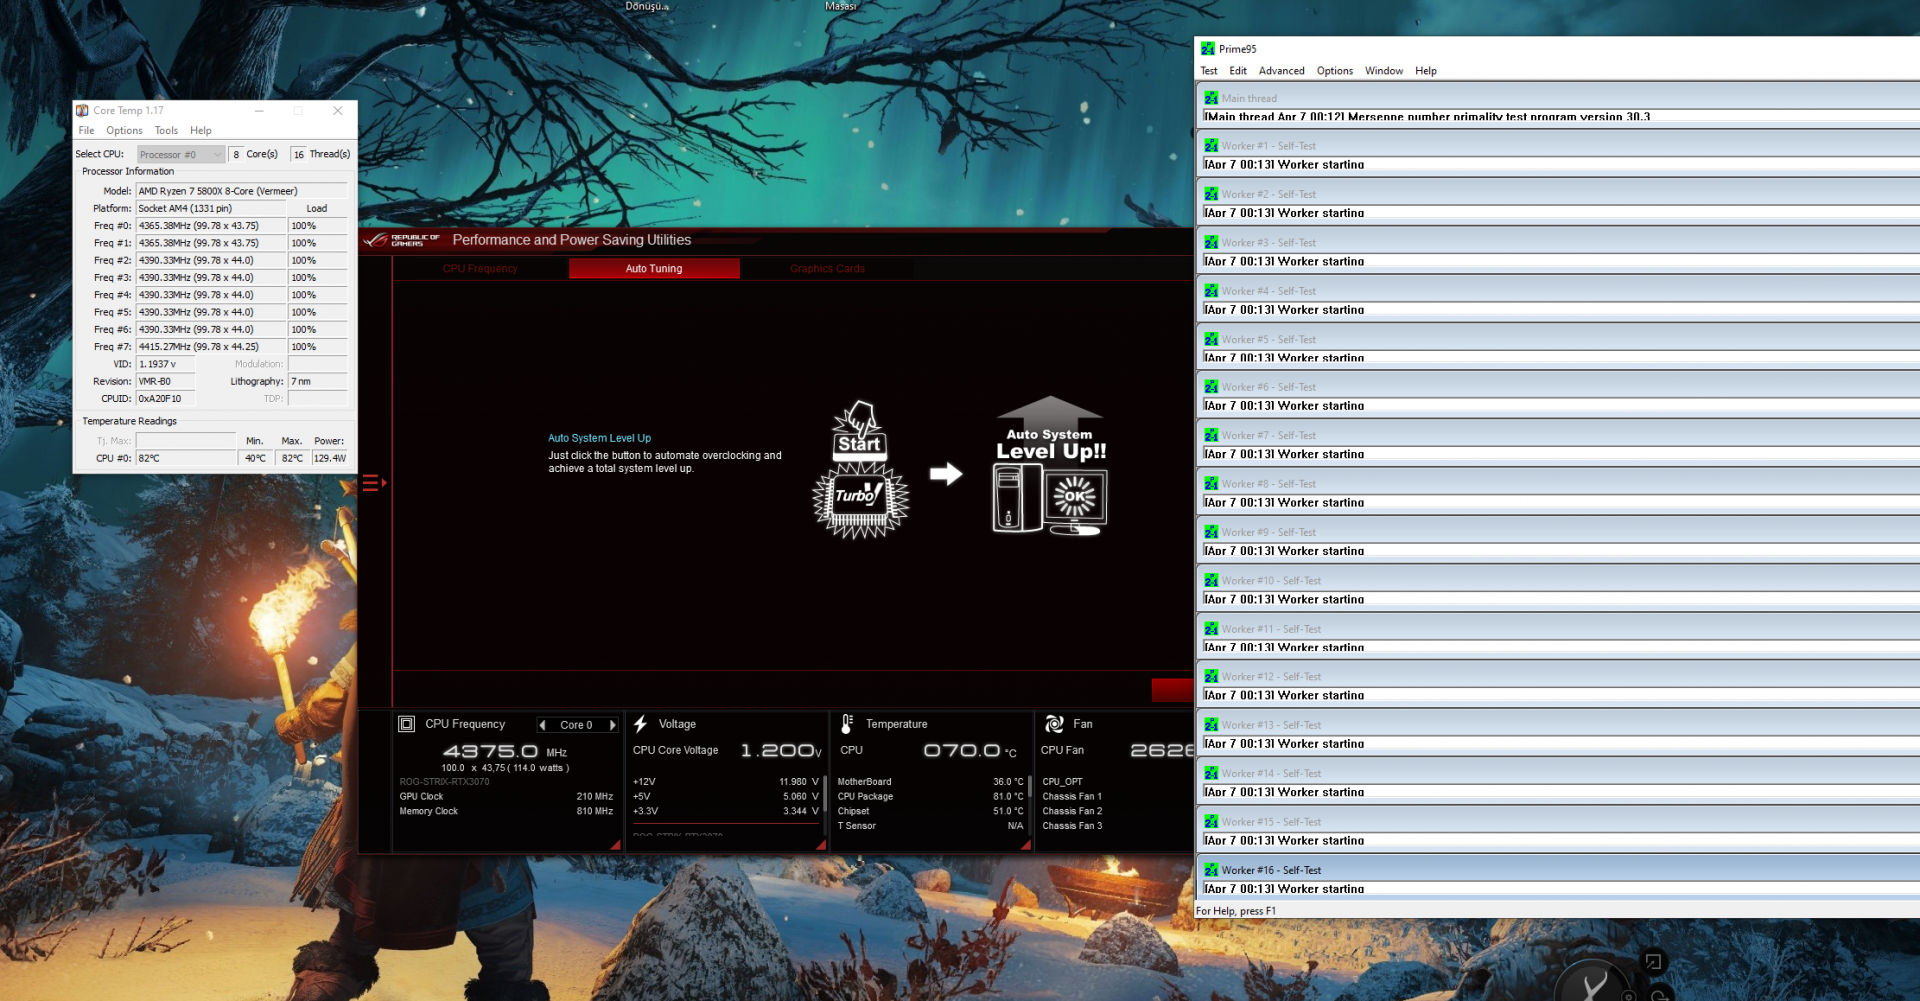Screen dimensions: 1920x1001
Task: Open the Edit menu in Prime95
Action: click(x=1238, y=71)
